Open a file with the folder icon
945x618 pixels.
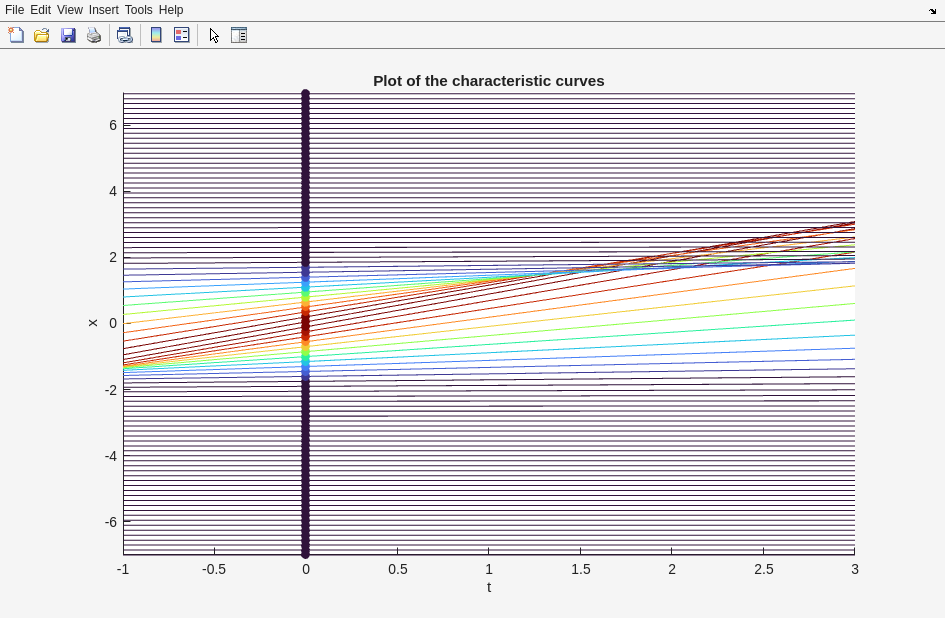(x=42, y=35)
